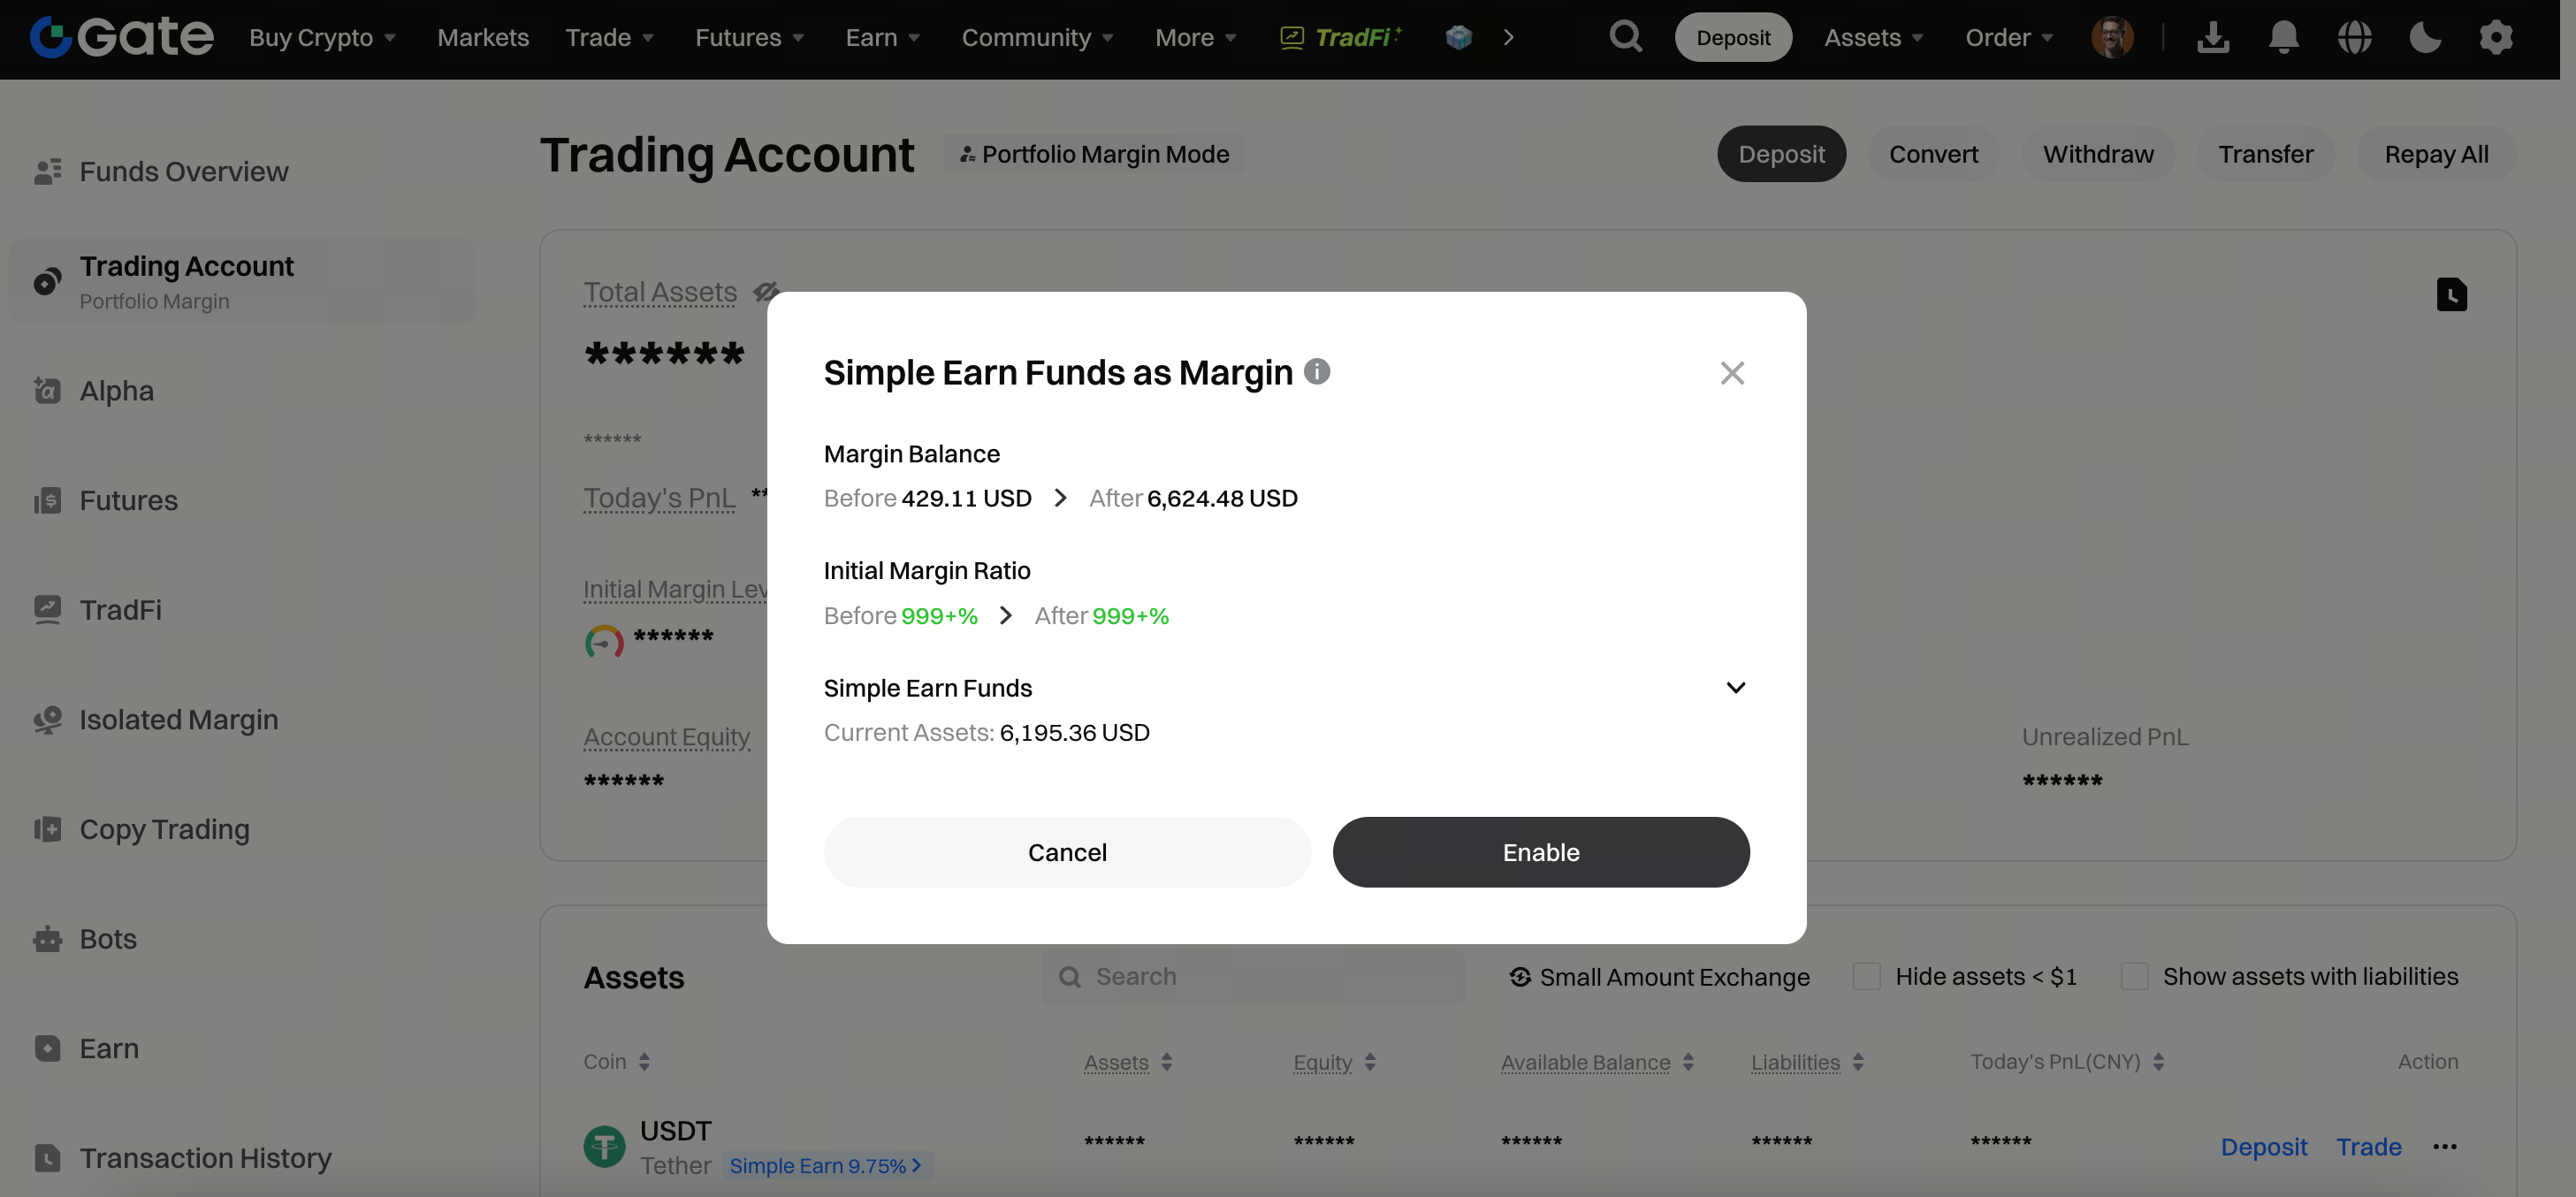
Task: Click the Enable button
Action: pos(1540,852)
